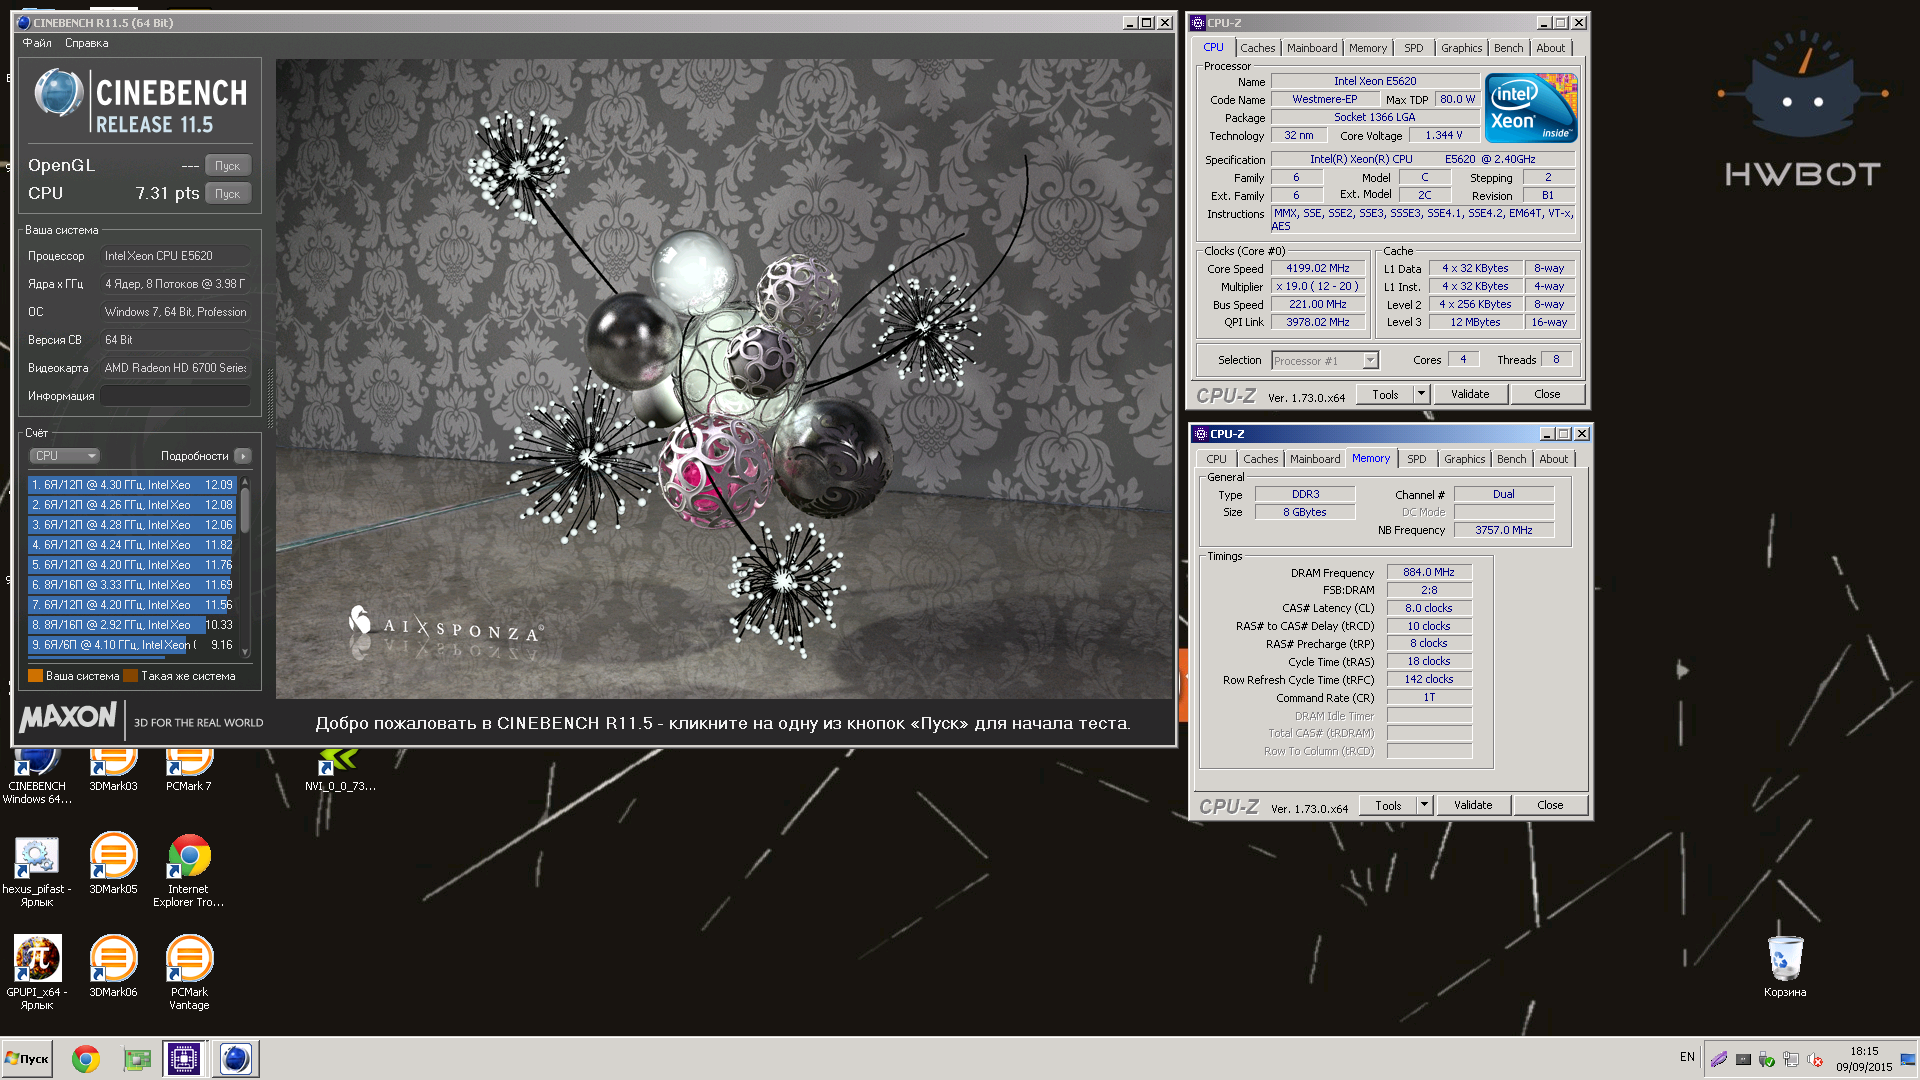This screenshot has width=1920, height=1080.
Task: Open the network connection tray icon
Action: click(1791, 1059)
